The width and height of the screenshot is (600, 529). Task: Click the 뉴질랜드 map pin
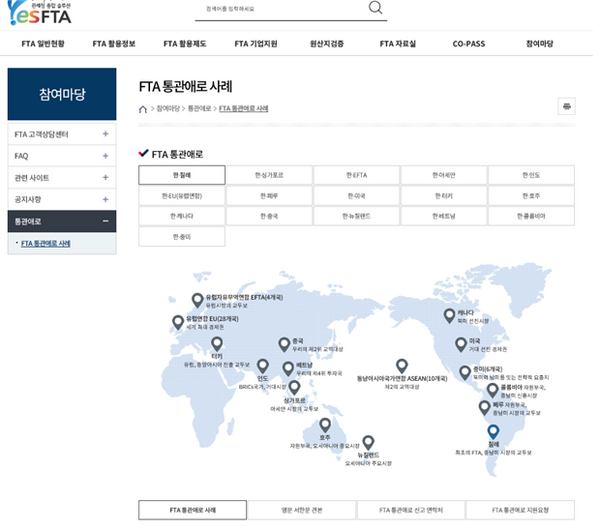[367, 442]
